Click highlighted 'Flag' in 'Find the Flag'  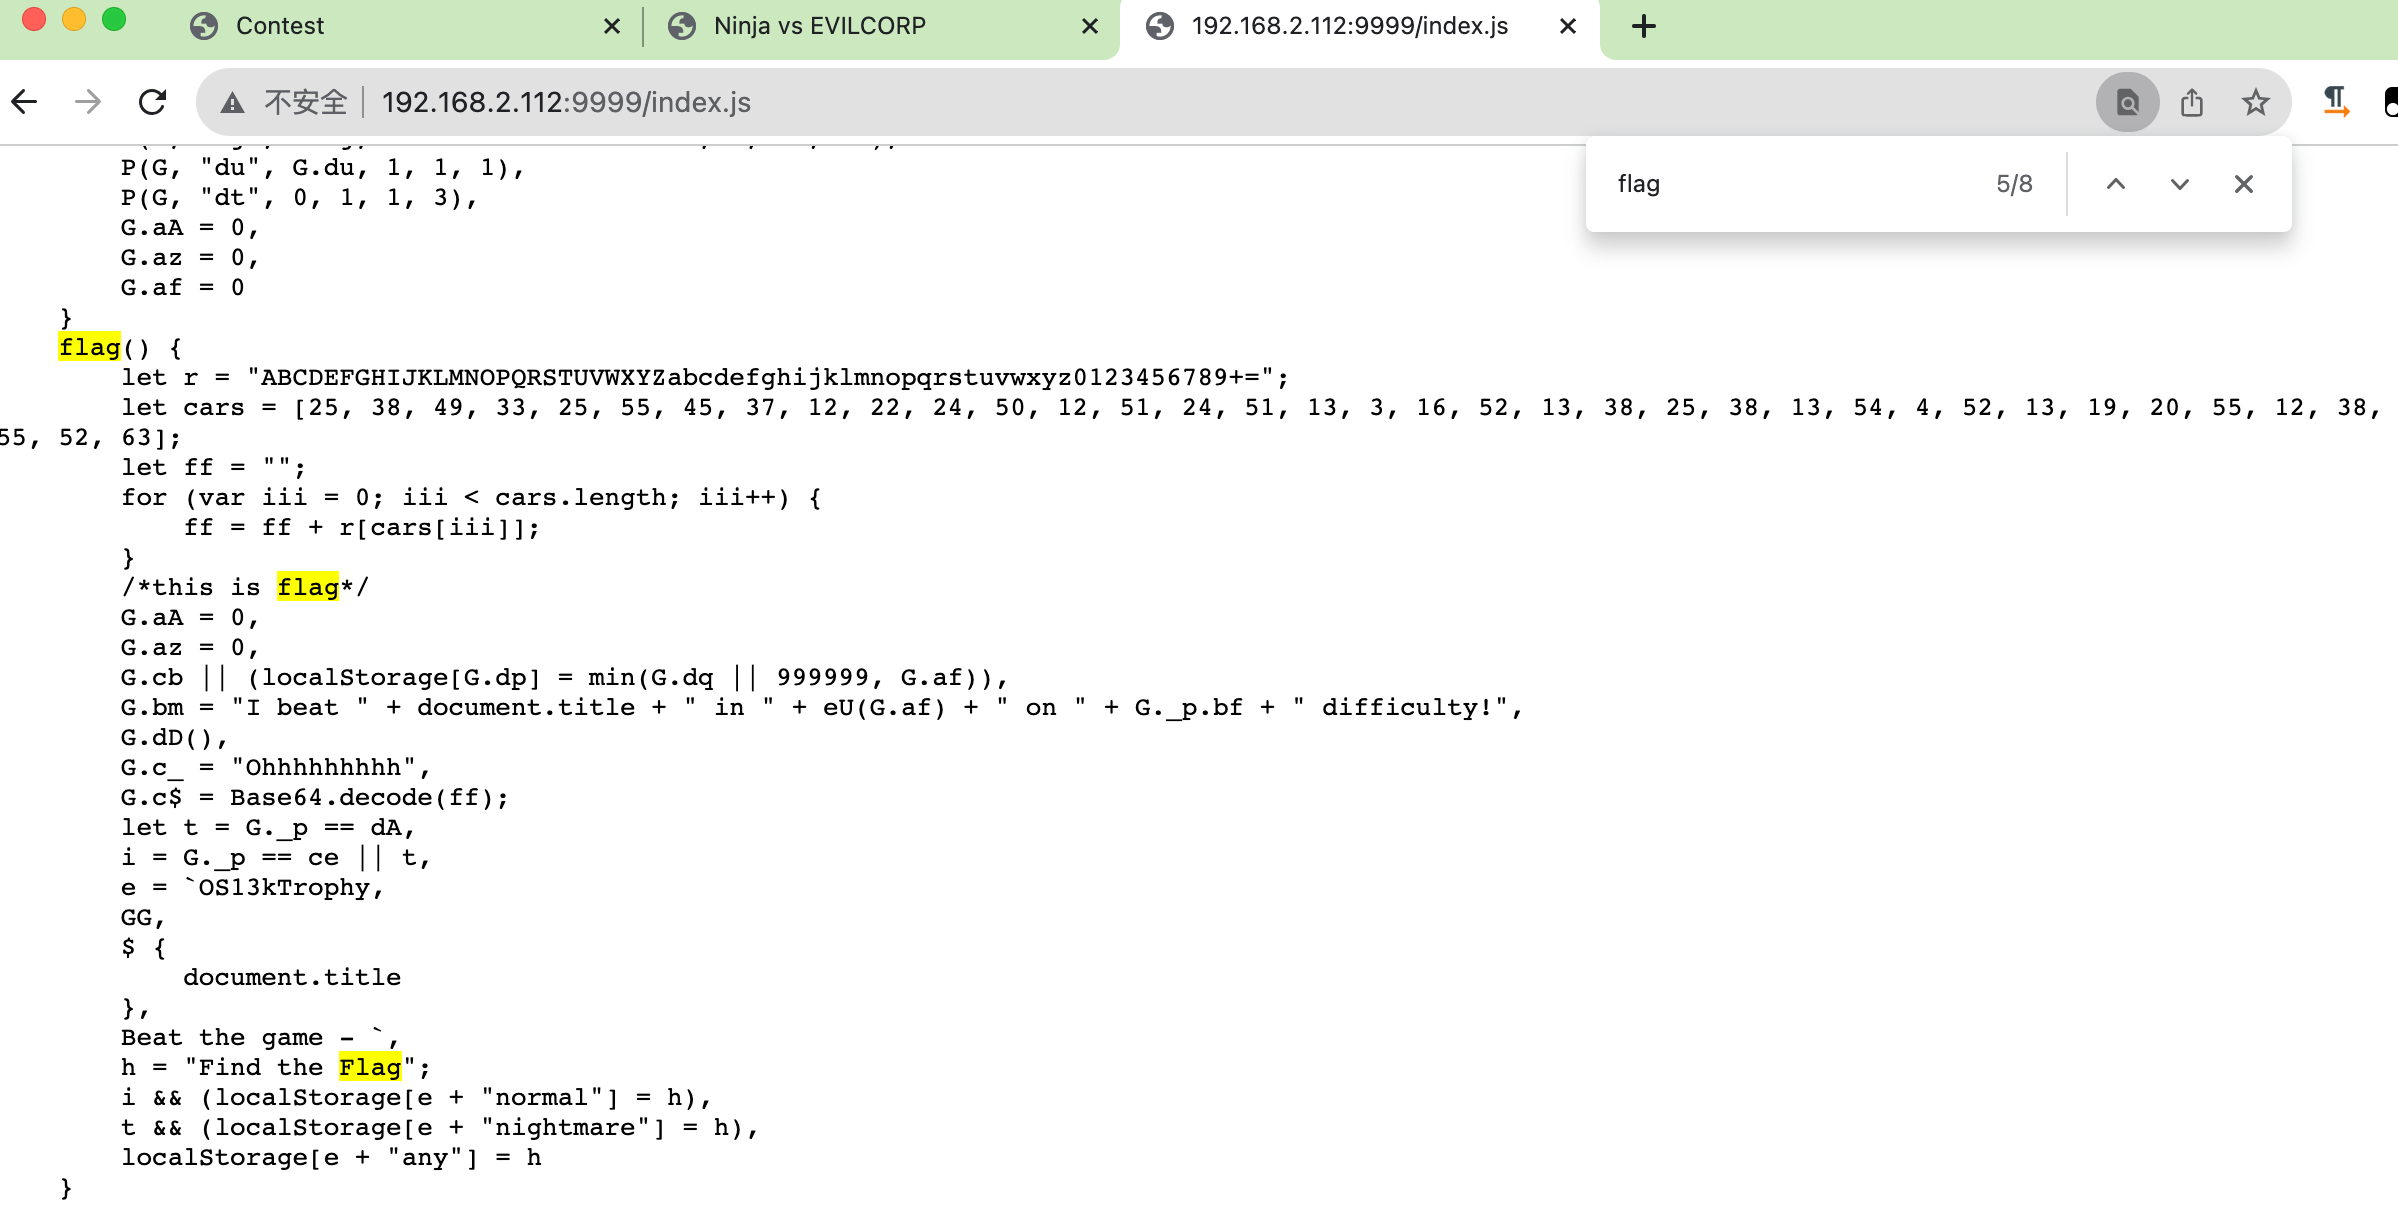pyautogui.click(x=370, y=1067)
